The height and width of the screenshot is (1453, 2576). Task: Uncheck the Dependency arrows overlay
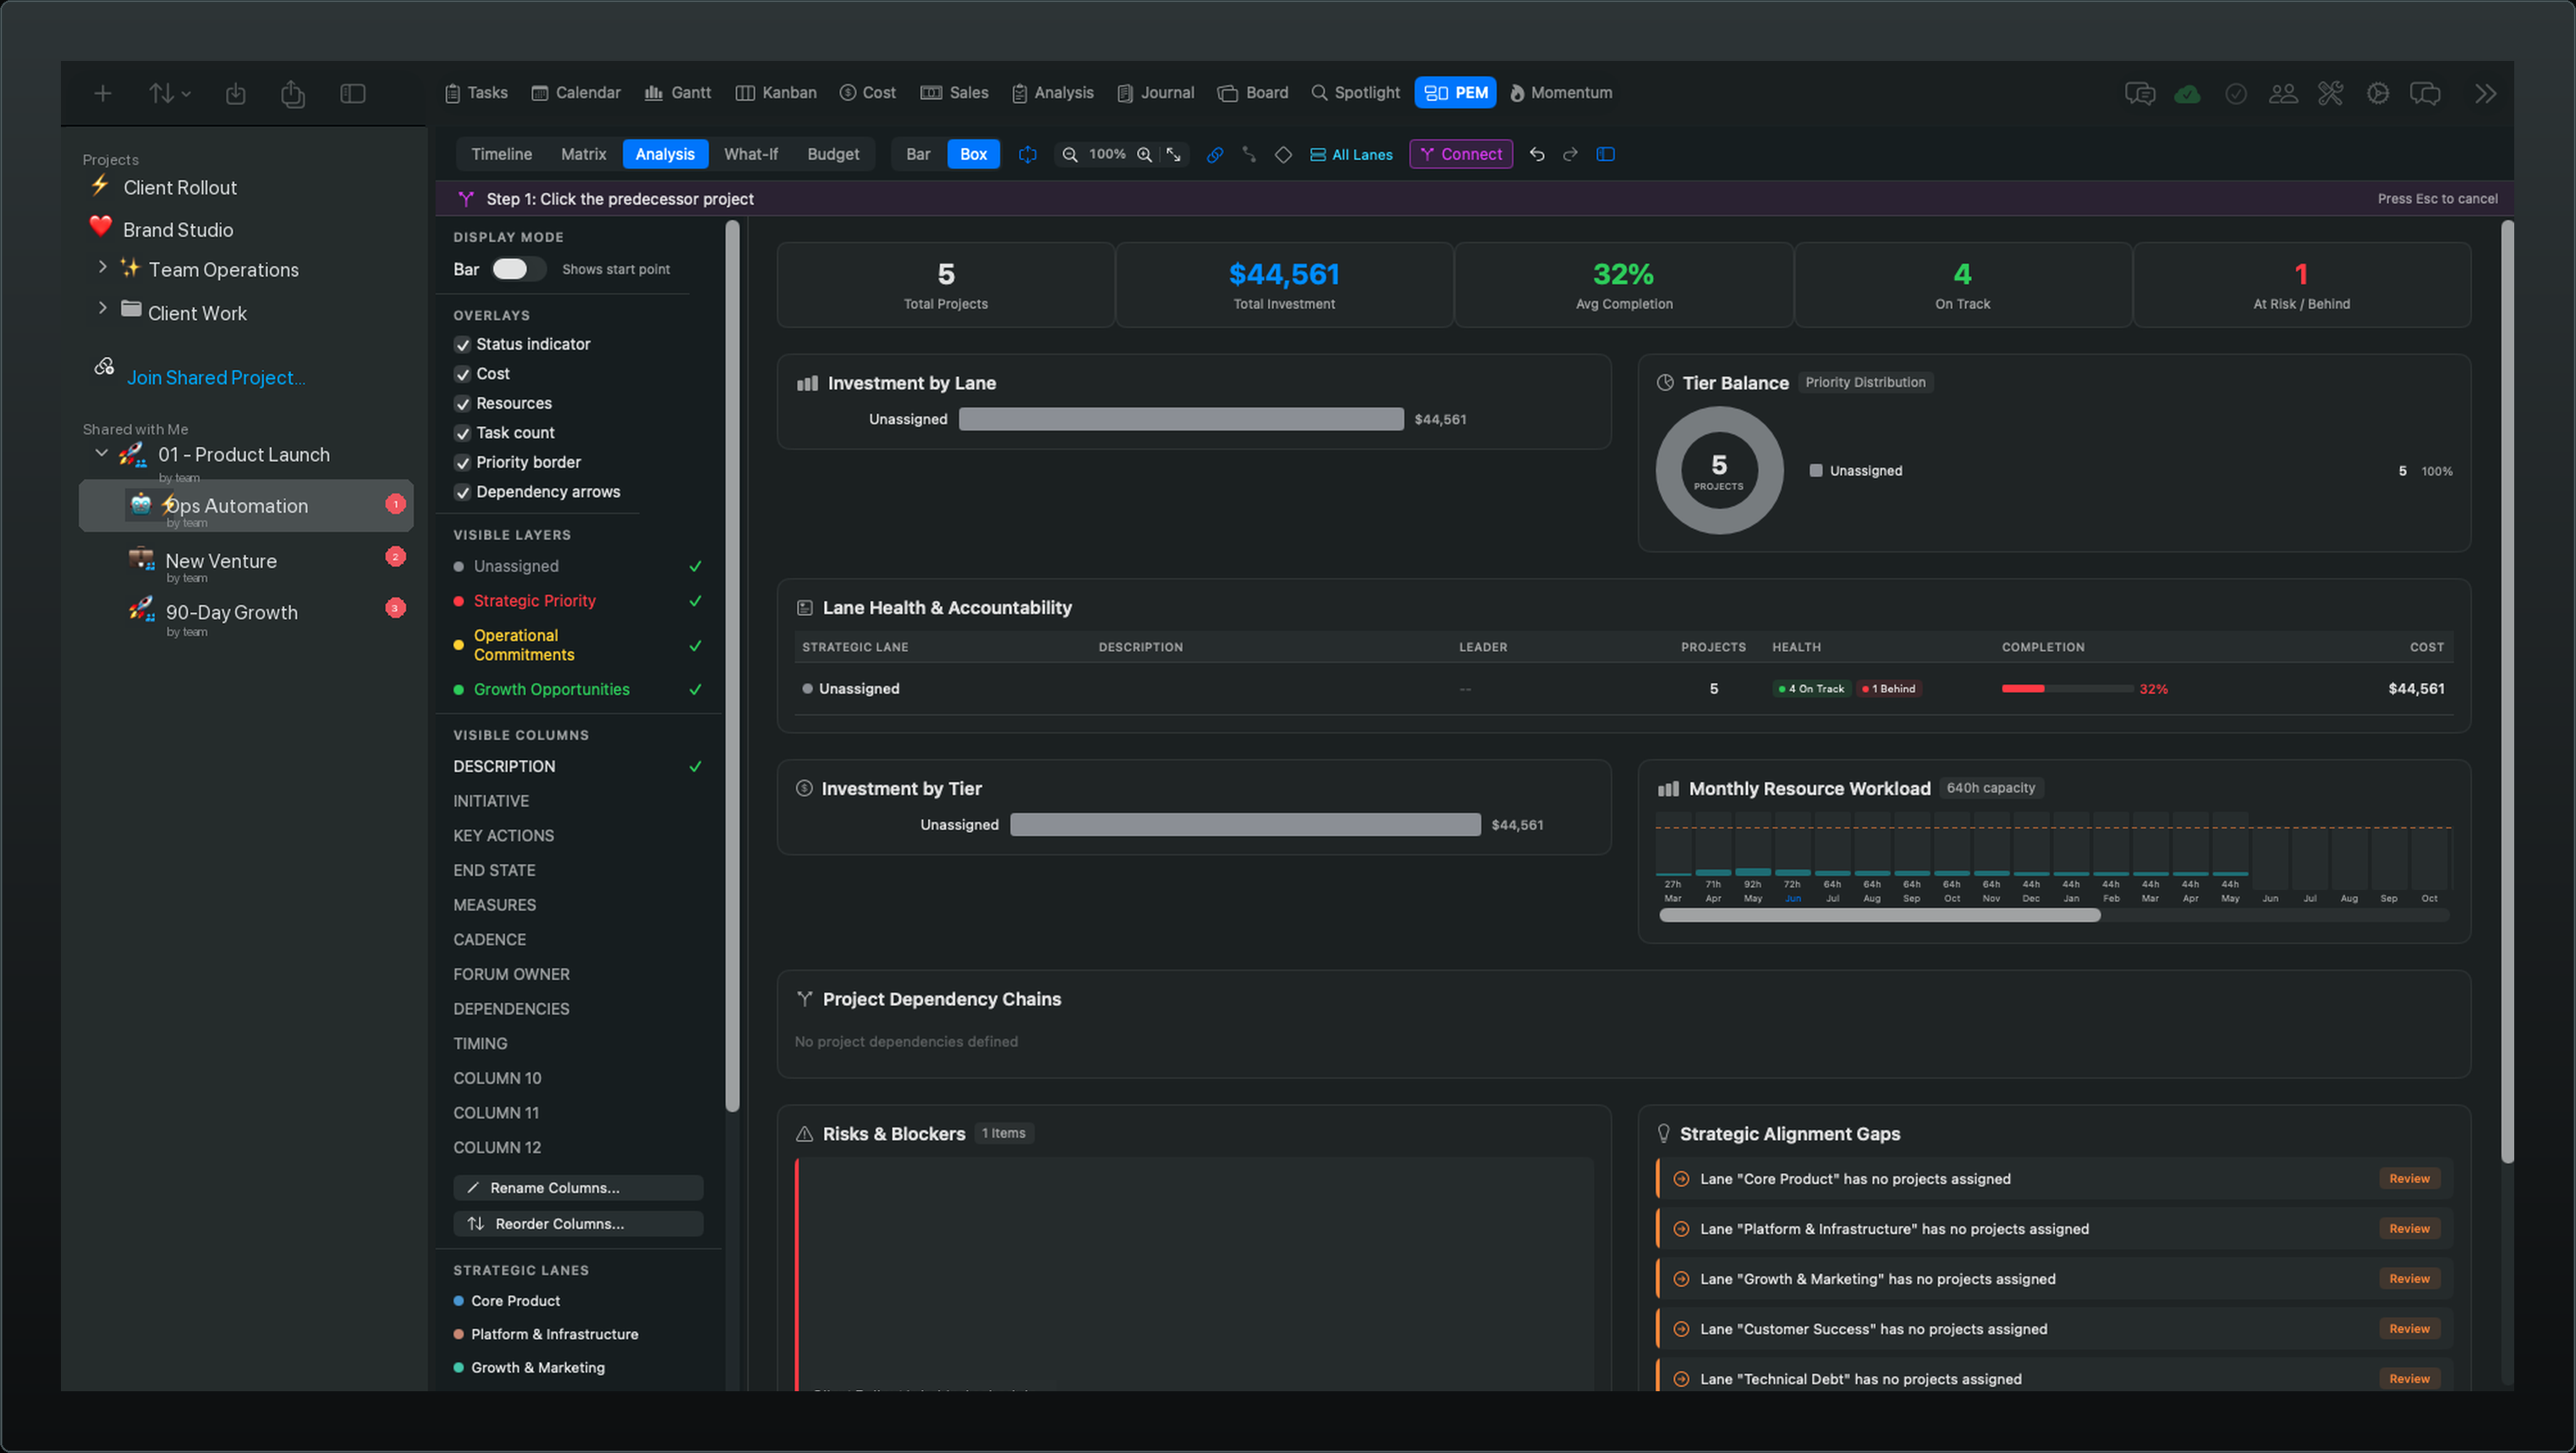[462, 492]
